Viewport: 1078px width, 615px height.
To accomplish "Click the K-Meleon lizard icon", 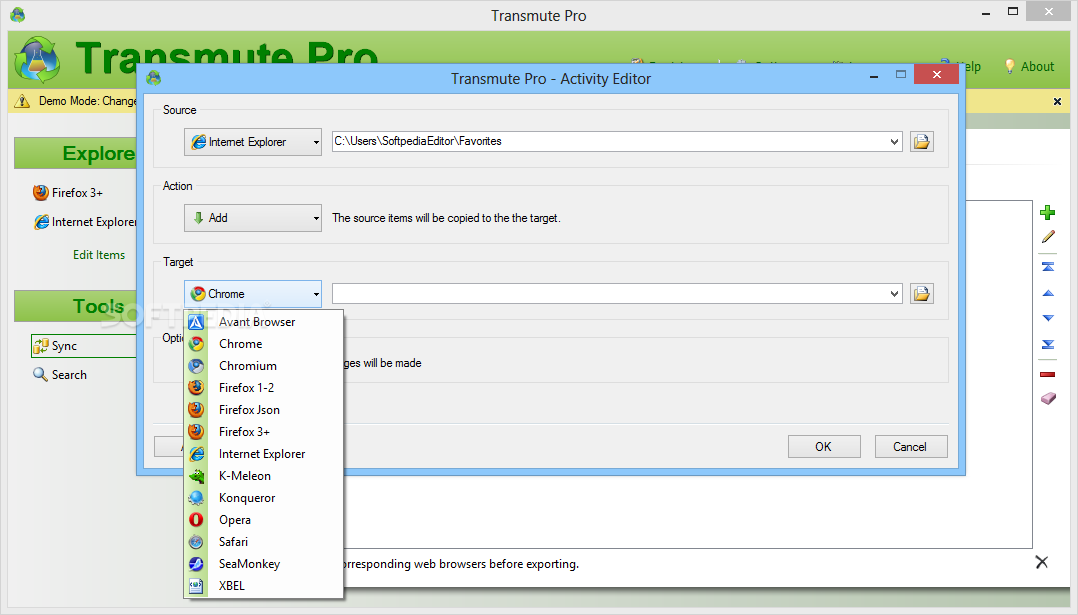I will (197, 476).
